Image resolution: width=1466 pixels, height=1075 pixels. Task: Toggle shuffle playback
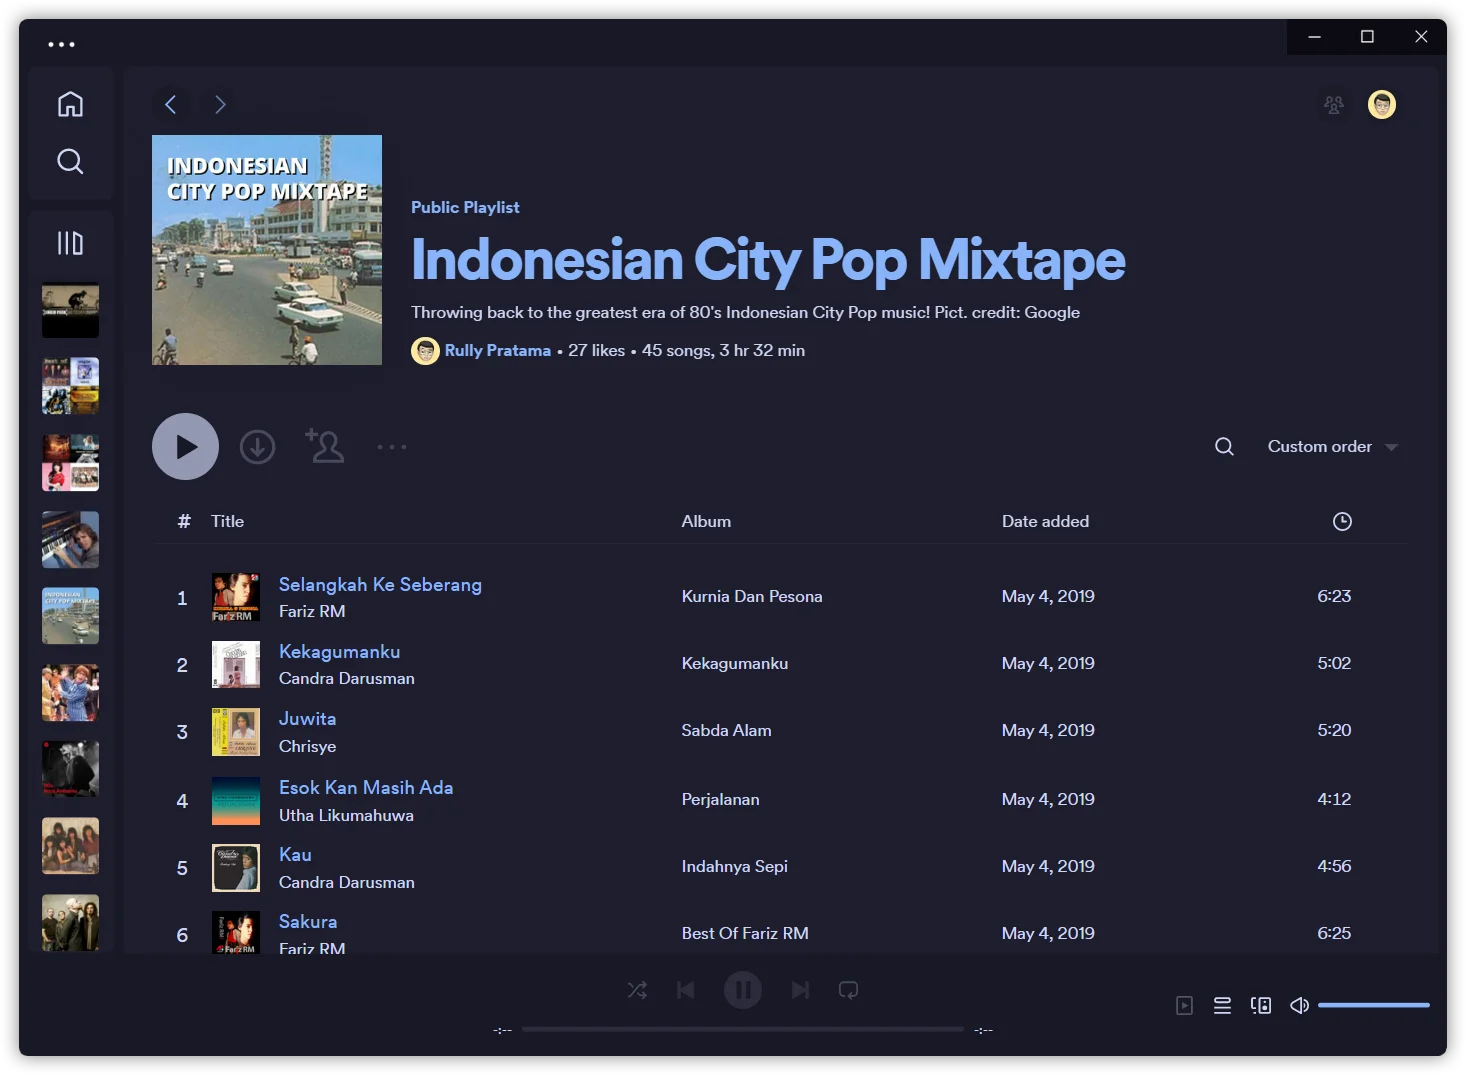pyautogui.click(x=637, y=990)
